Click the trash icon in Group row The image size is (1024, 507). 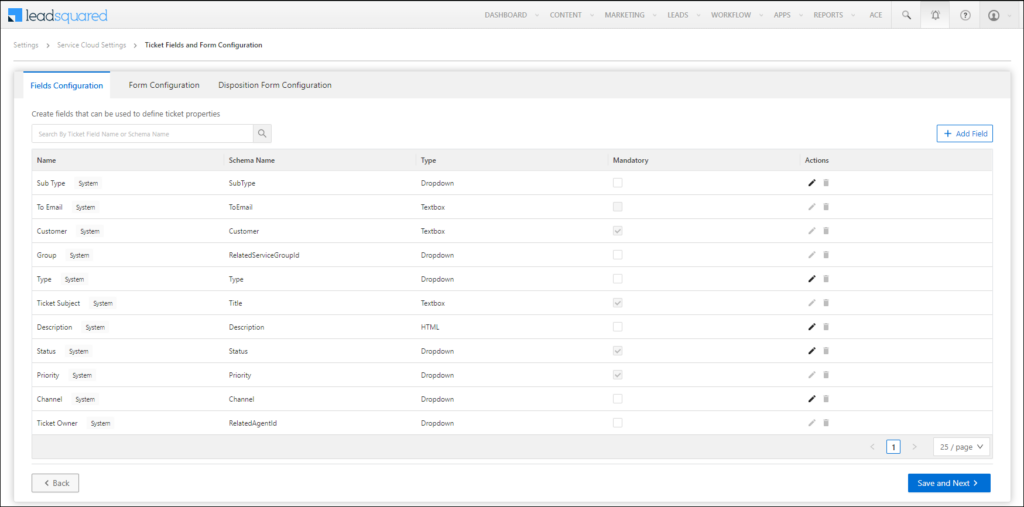(x=825, y=255)
